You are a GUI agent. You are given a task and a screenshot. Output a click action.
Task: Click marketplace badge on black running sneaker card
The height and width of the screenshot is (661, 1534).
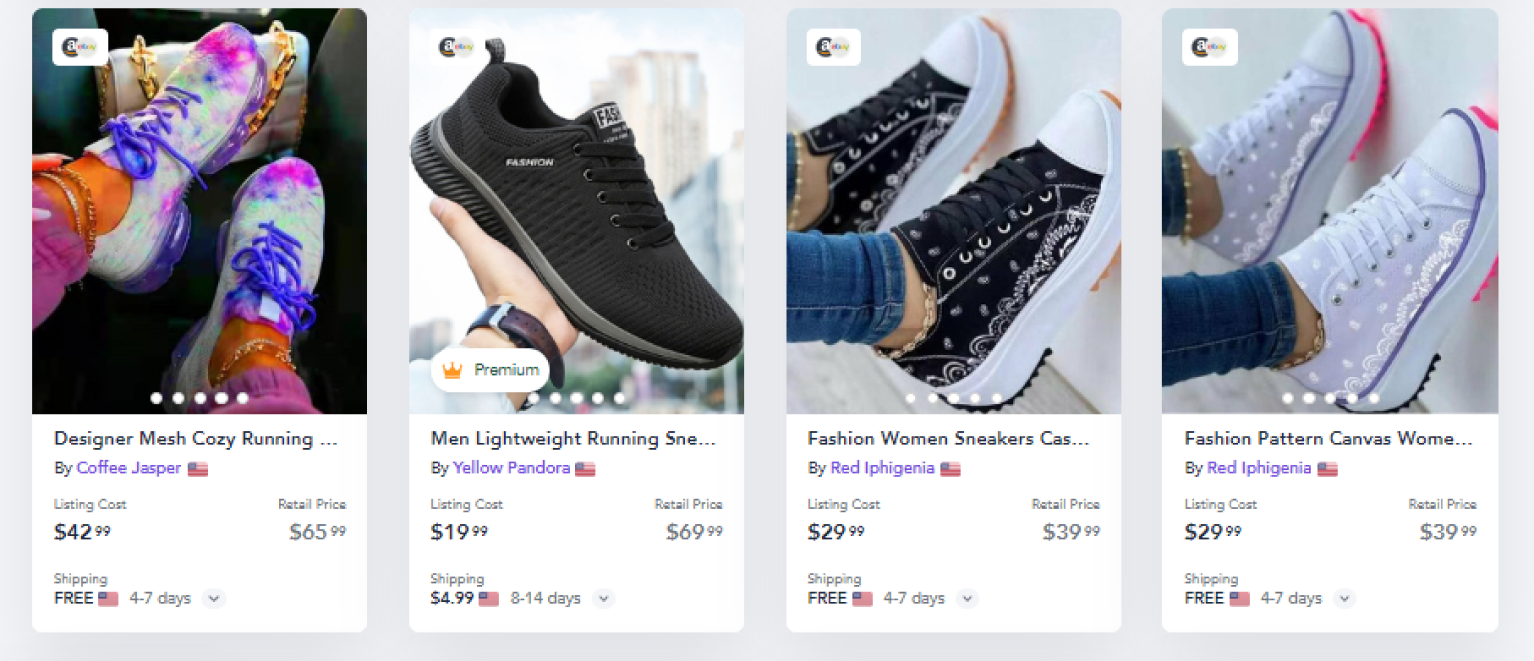point(456,47)
